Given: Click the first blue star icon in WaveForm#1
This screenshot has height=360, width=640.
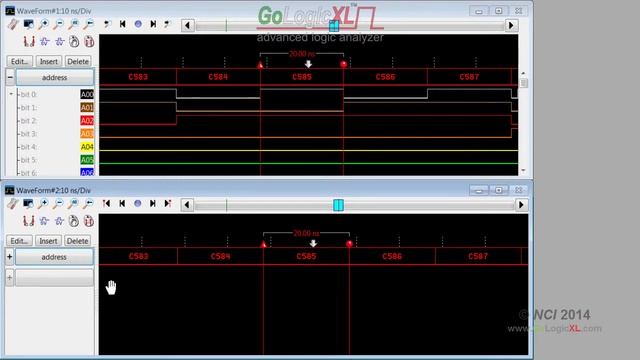Looking at the screenshot, I should click(x=44, y=41).
